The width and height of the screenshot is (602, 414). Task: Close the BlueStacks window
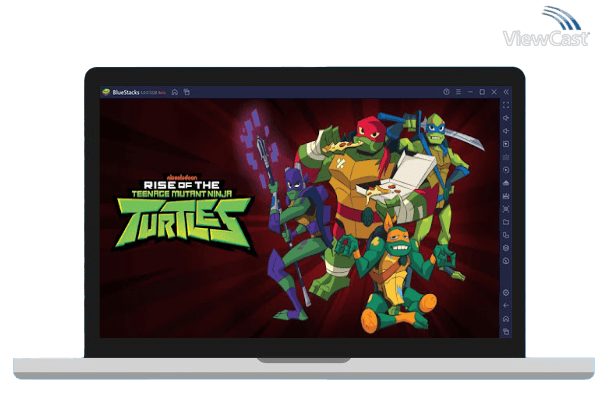[x=494, y=92]
